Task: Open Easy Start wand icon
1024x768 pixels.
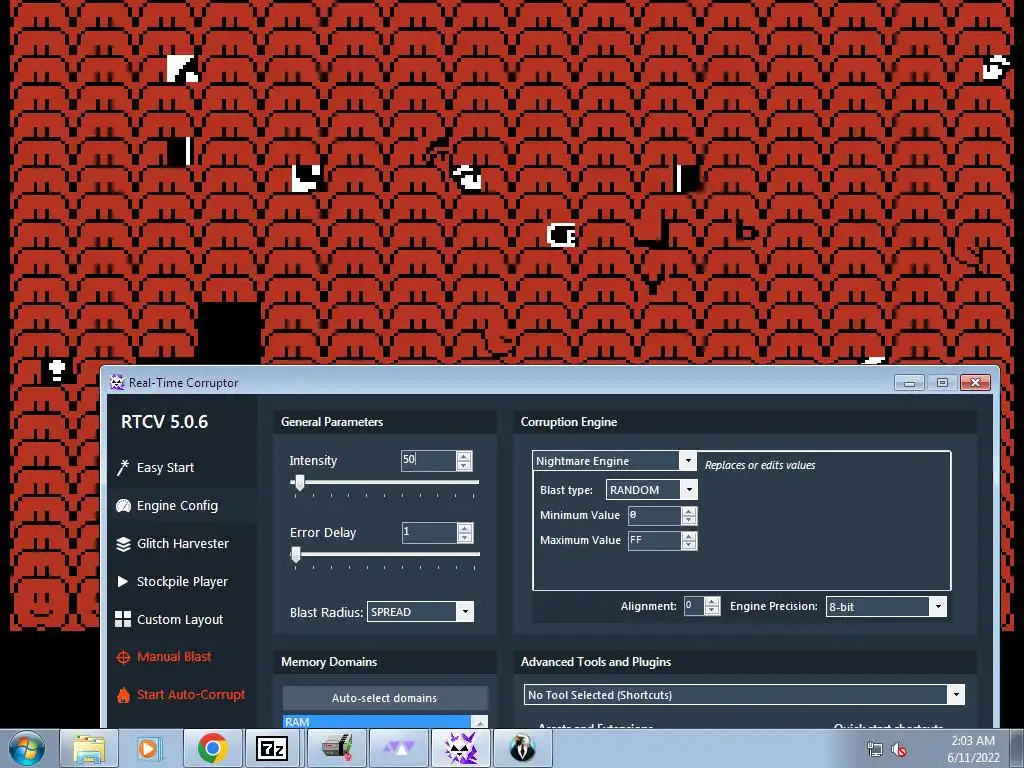Action: [123, 468]
